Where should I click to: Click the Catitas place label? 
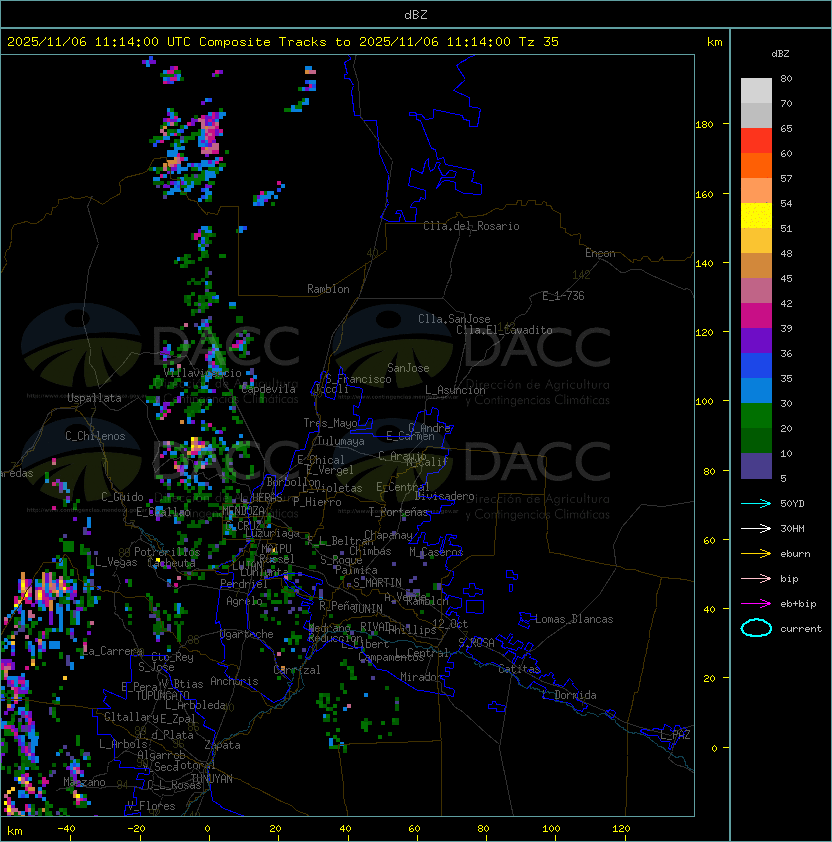pos(519,669)
